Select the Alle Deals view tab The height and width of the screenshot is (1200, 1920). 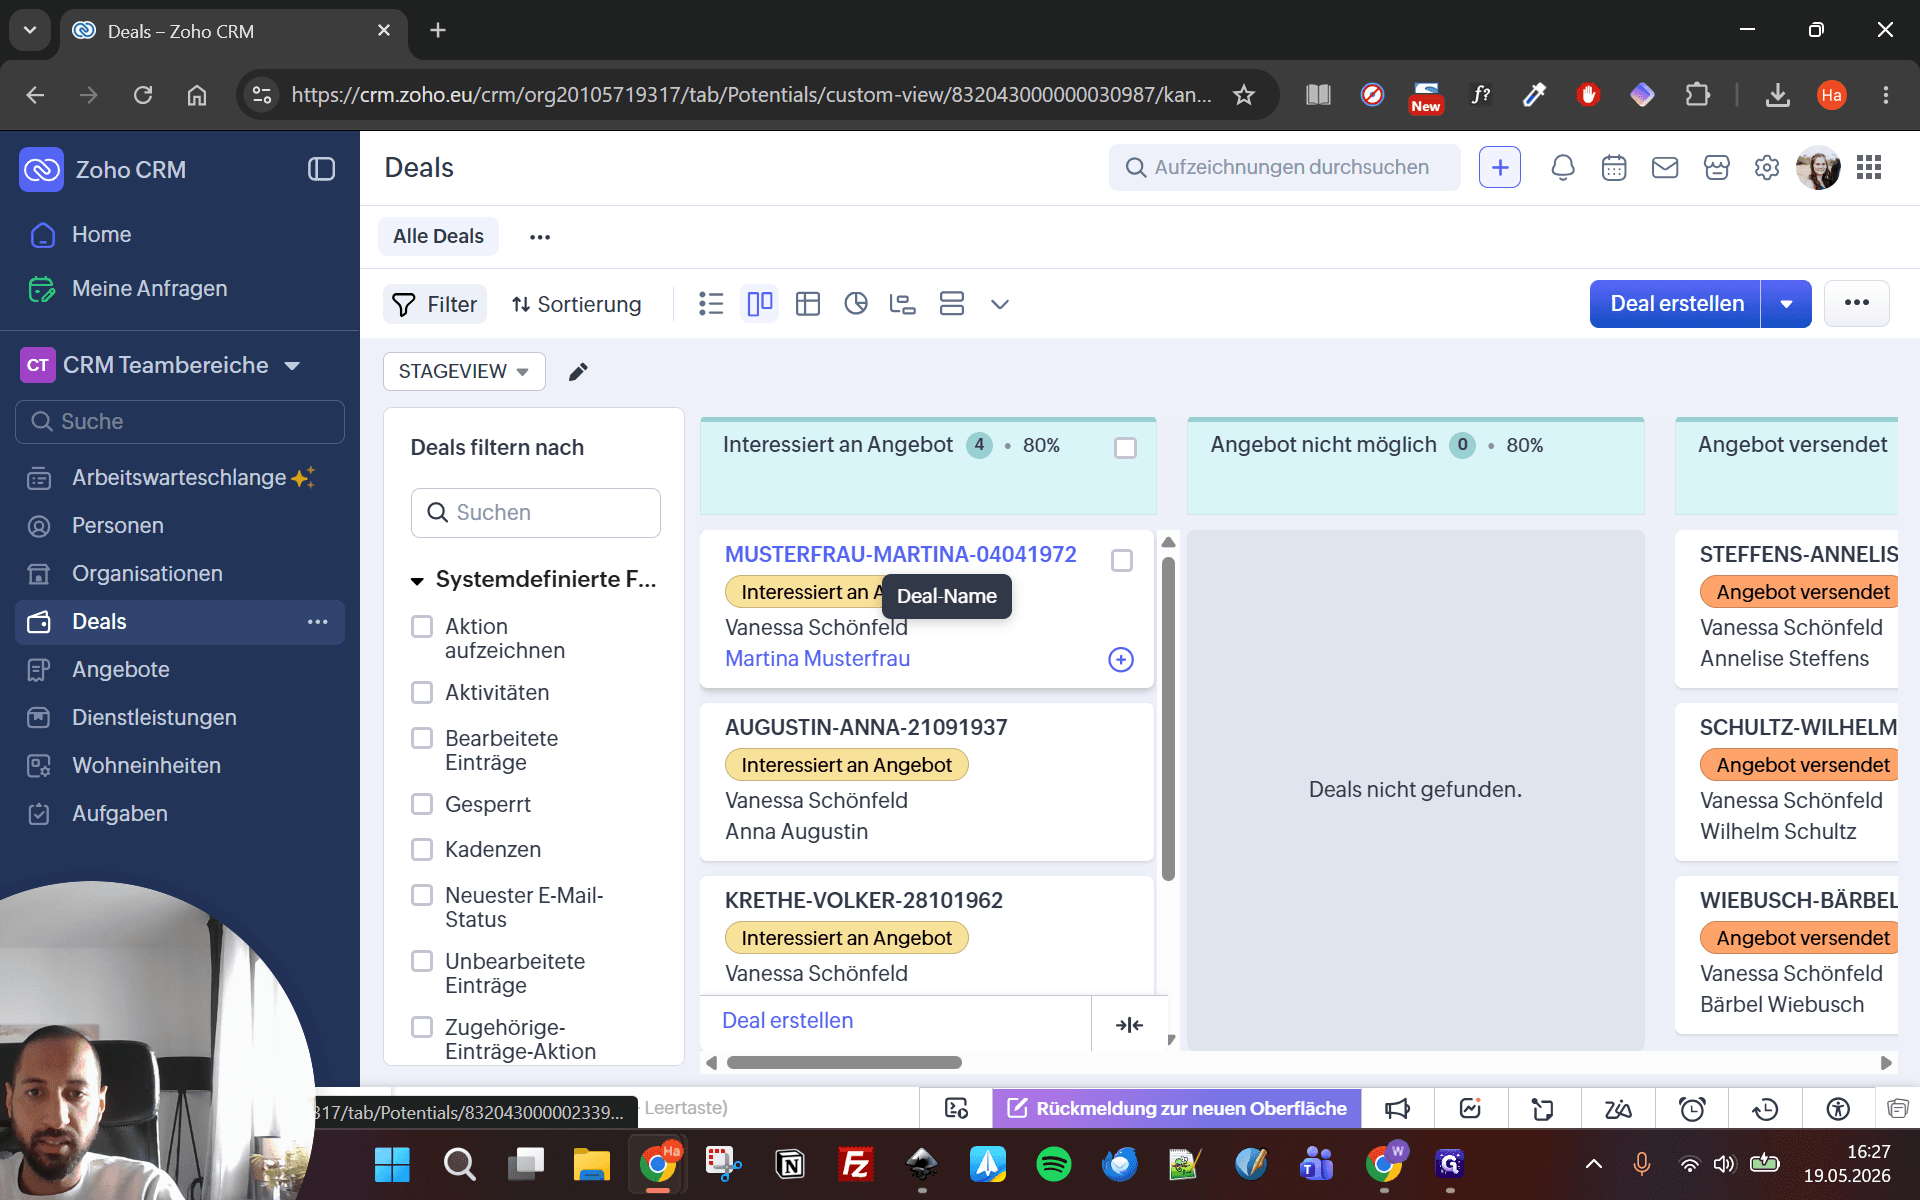point(438,237)
